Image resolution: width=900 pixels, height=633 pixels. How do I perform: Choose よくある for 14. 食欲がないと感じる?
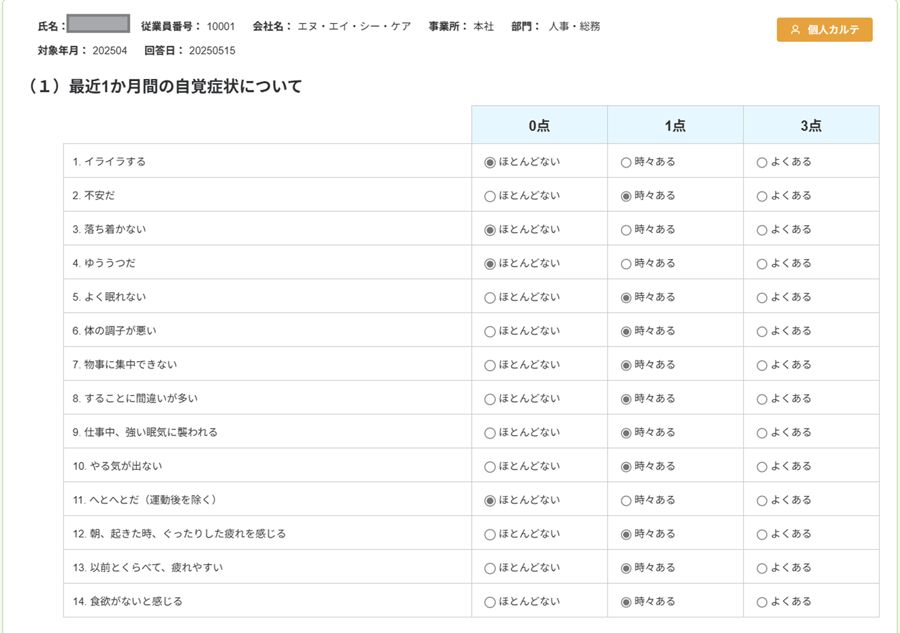pyautogui.click(x=762, y=602)
